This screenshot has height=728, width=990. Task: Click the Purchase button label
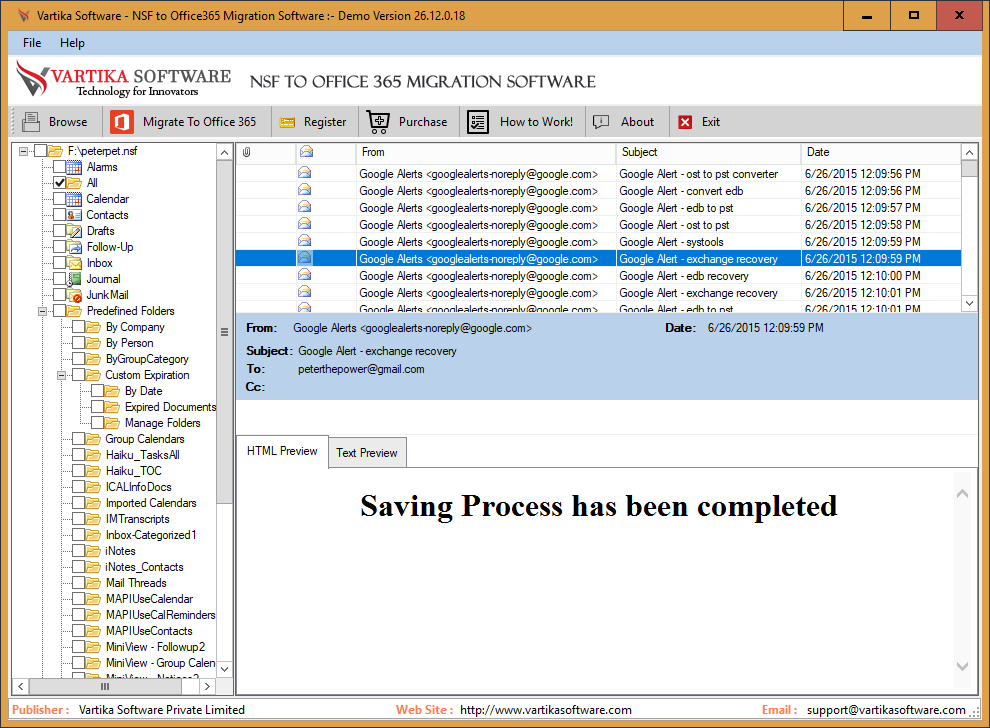pyautogui.click(x=423, y=122)
